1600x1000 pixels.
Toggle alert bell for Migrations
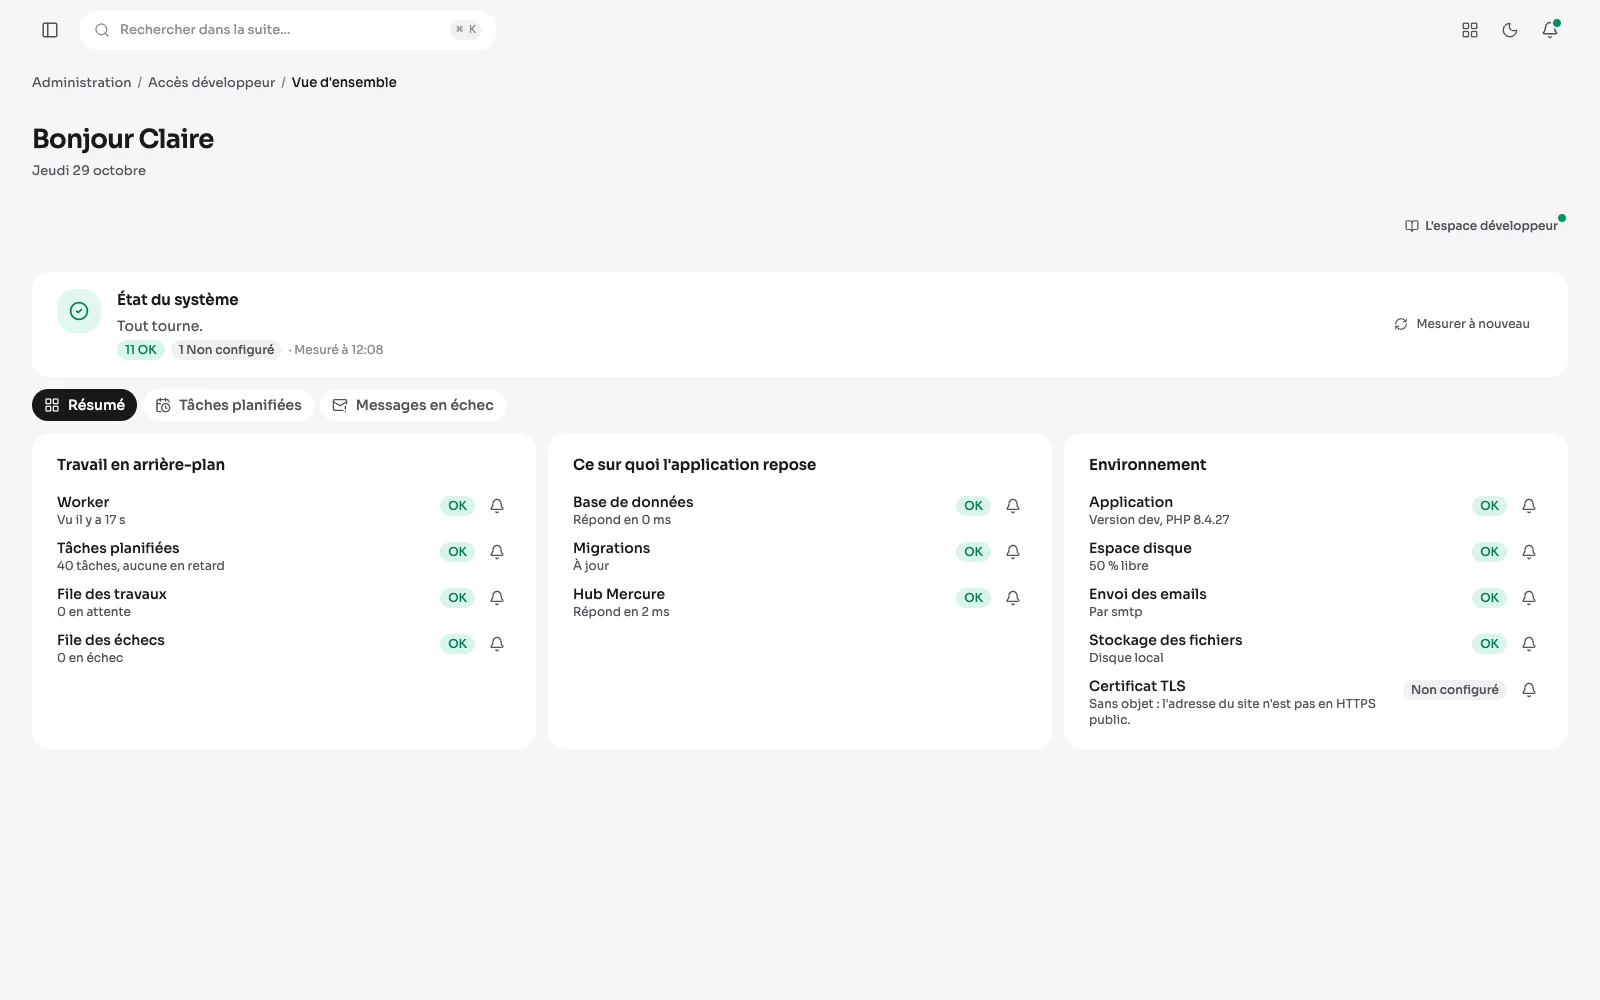[x=1013, y=552]
